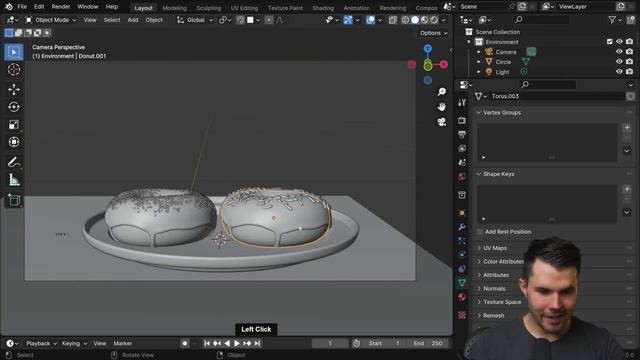Open the Modifiers wrench tab
640x360 pixels.
(x=462, y=227)
